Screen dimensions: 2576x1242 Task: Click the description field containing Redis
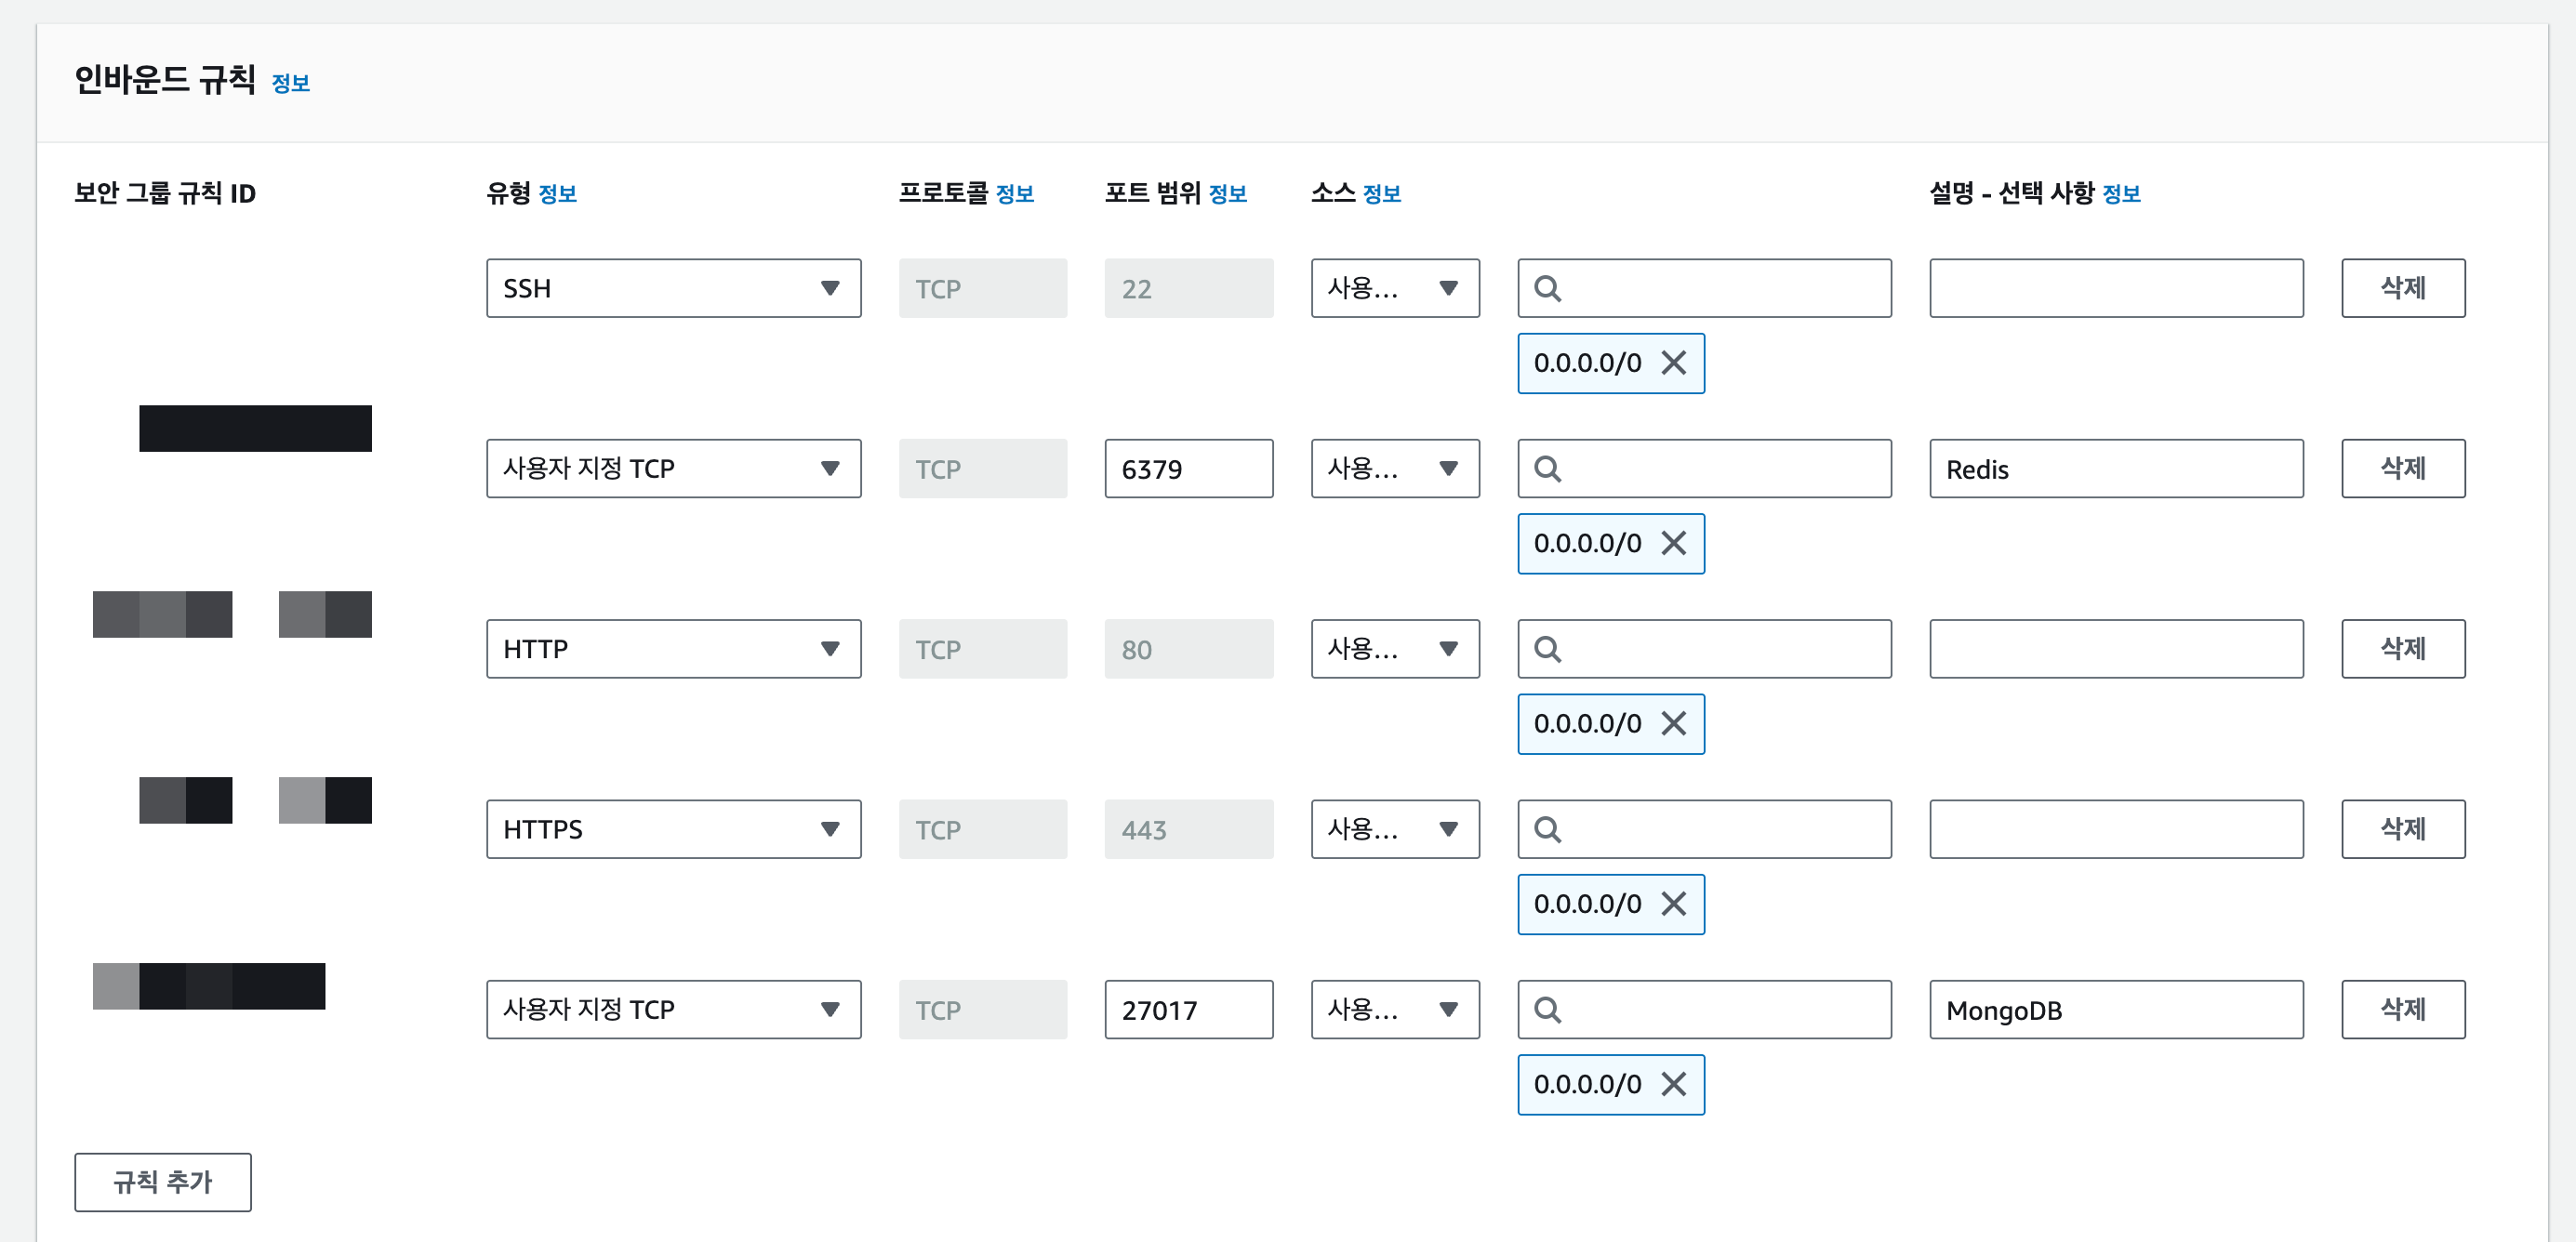point(2115,469)
